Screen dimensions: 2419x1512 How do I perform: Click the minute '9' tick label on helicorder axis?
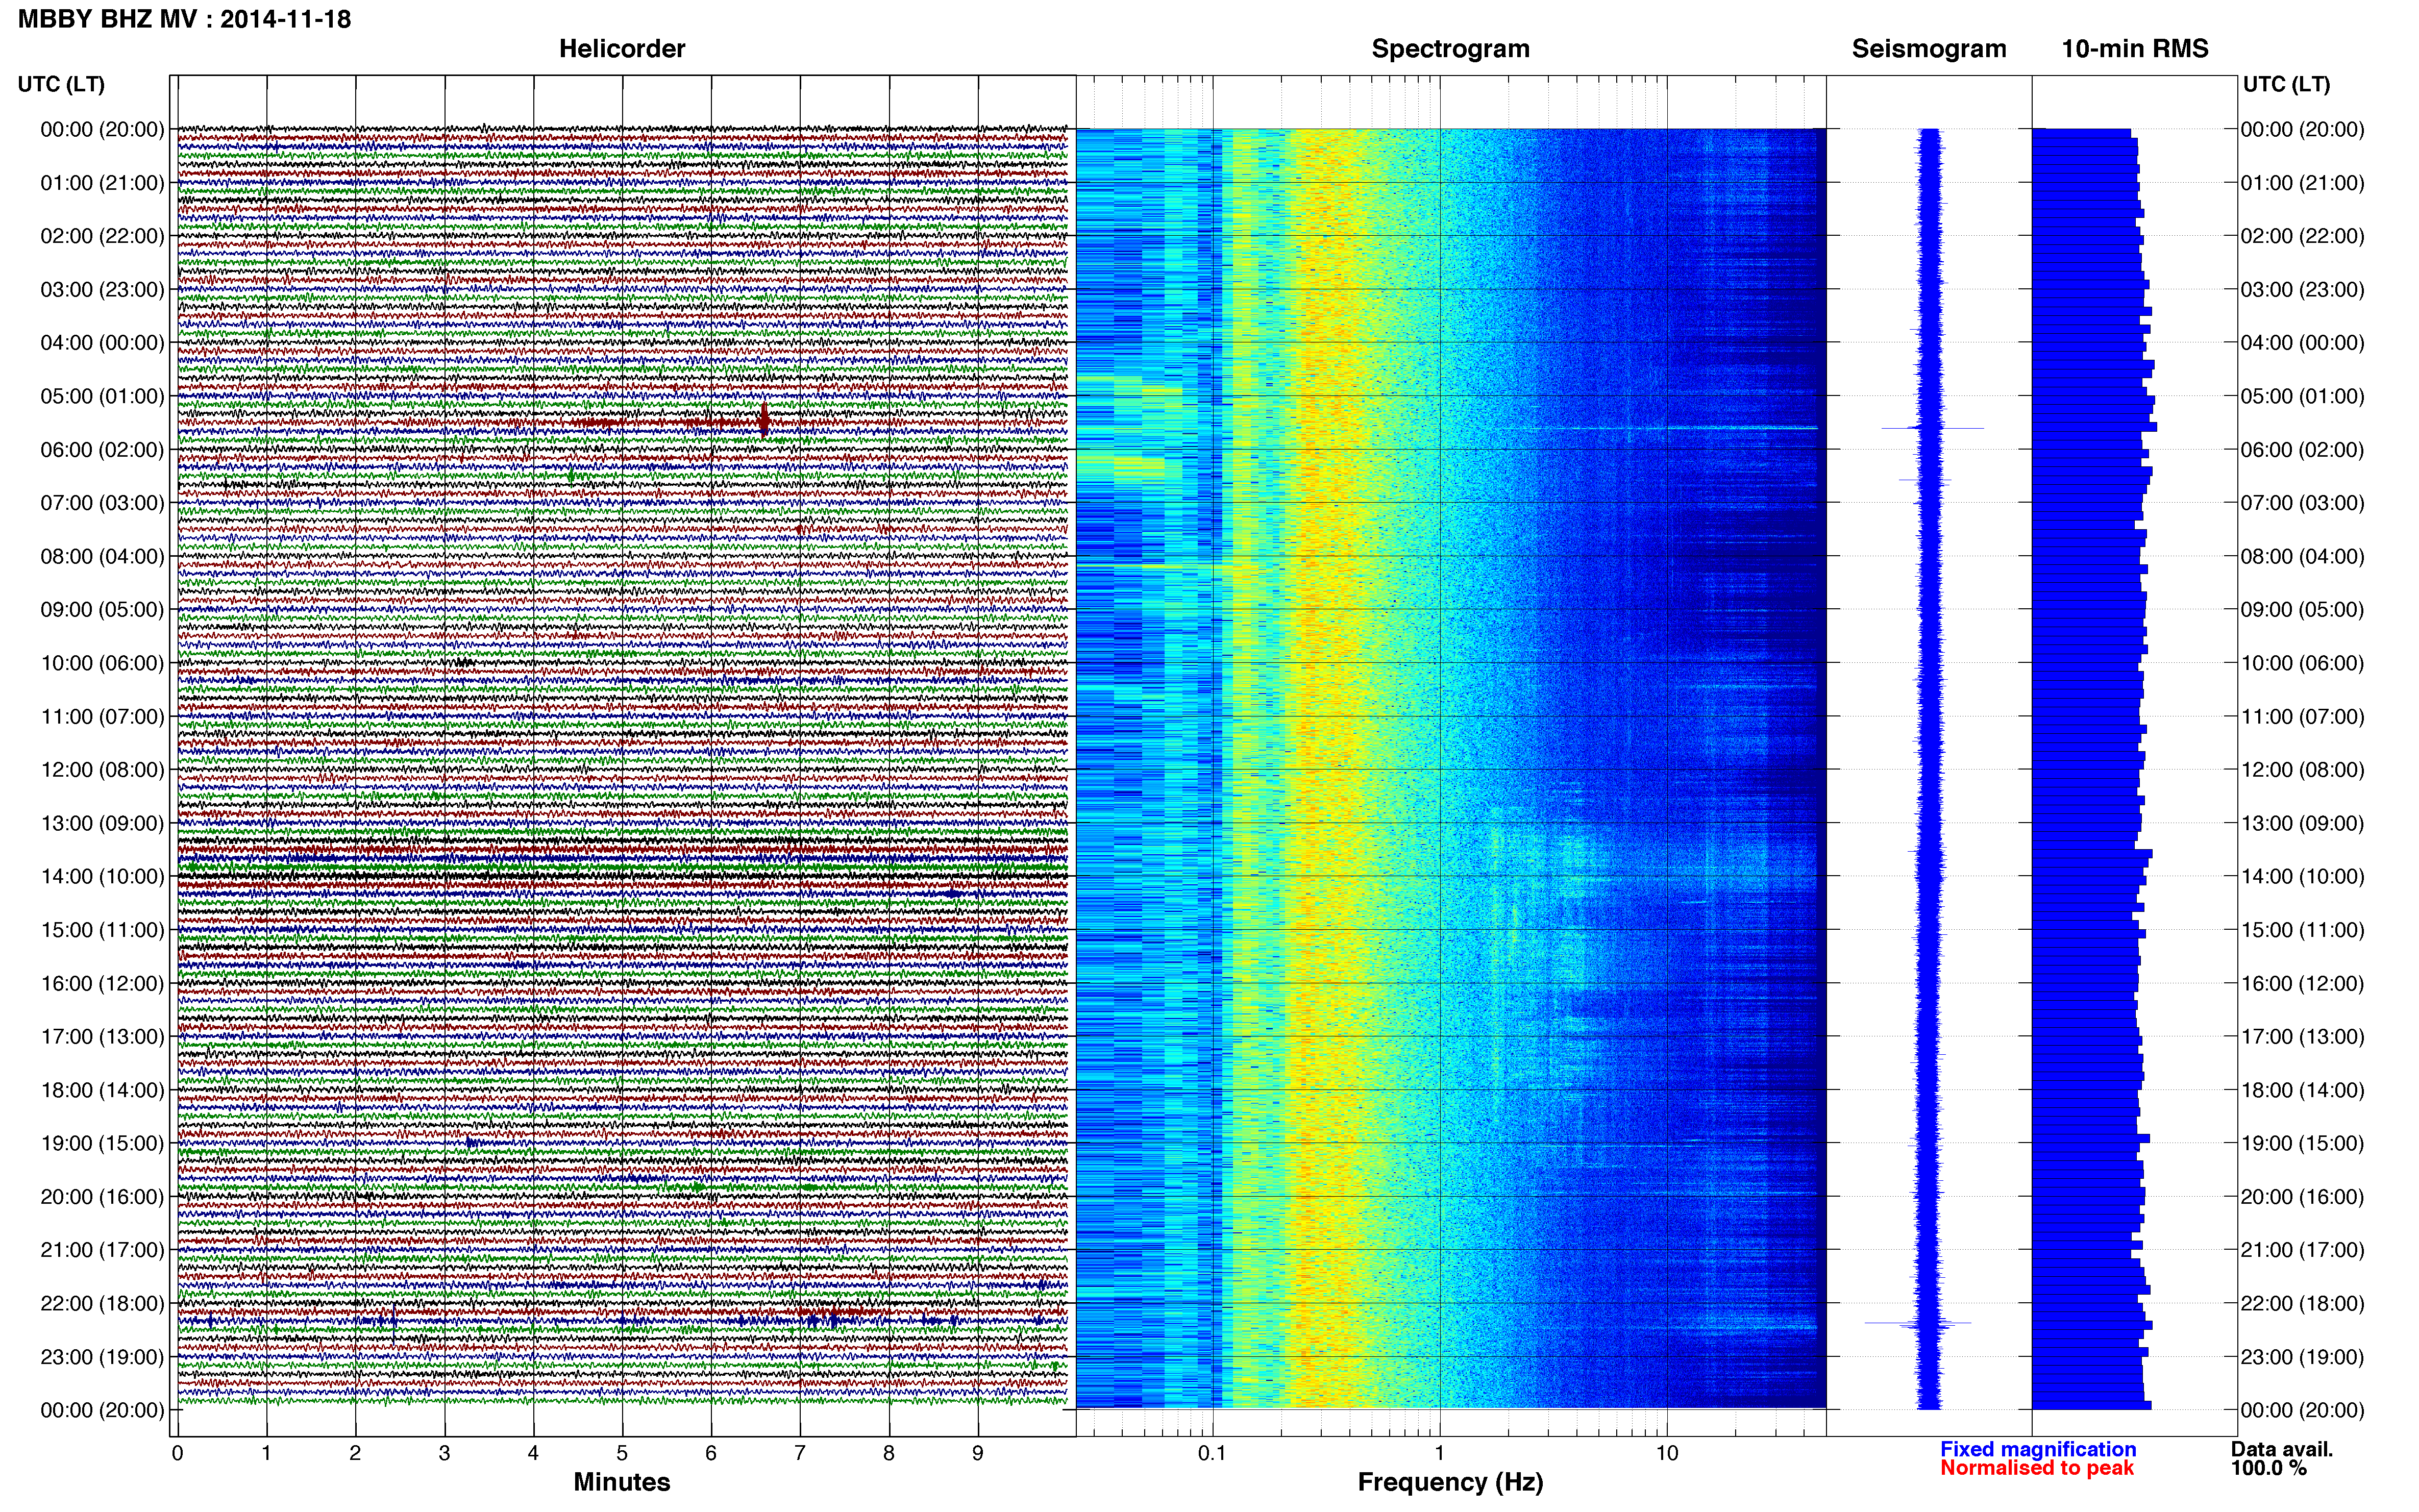[x=978, y=1453]
